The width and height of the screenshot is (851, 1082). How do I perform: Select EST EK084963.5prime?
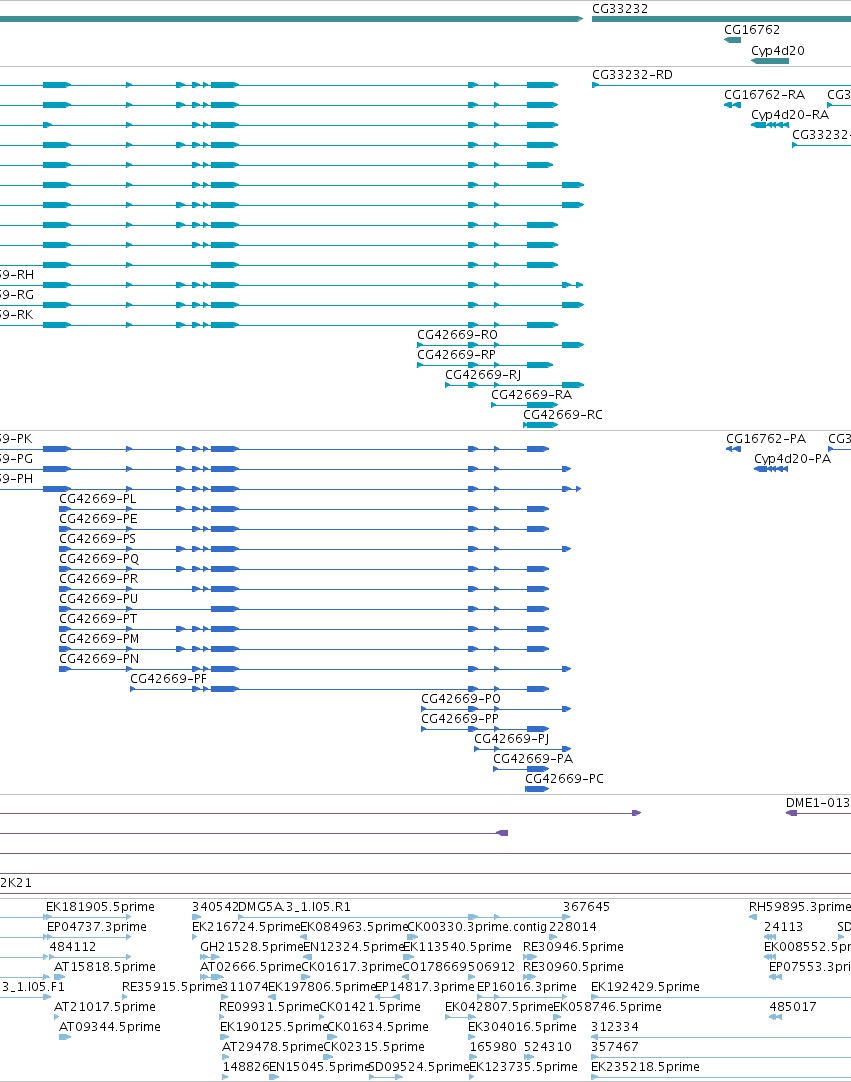pyautogui.click(x=354, y=927)
